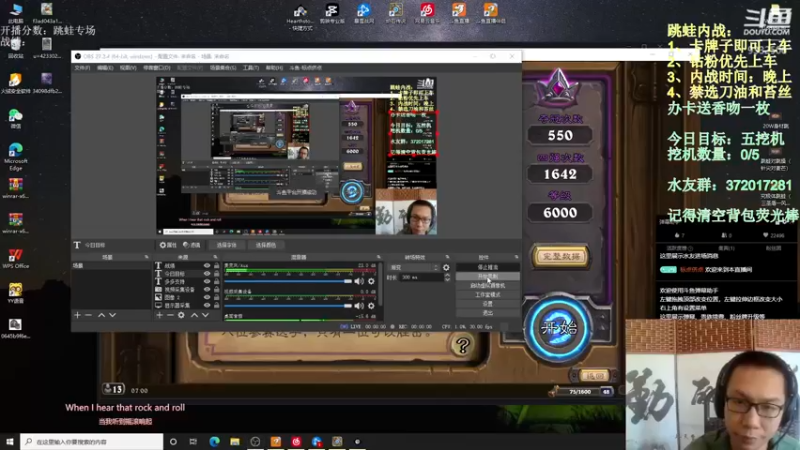
Task: Open YY语音 desktop icon
Action: (15, 293)
